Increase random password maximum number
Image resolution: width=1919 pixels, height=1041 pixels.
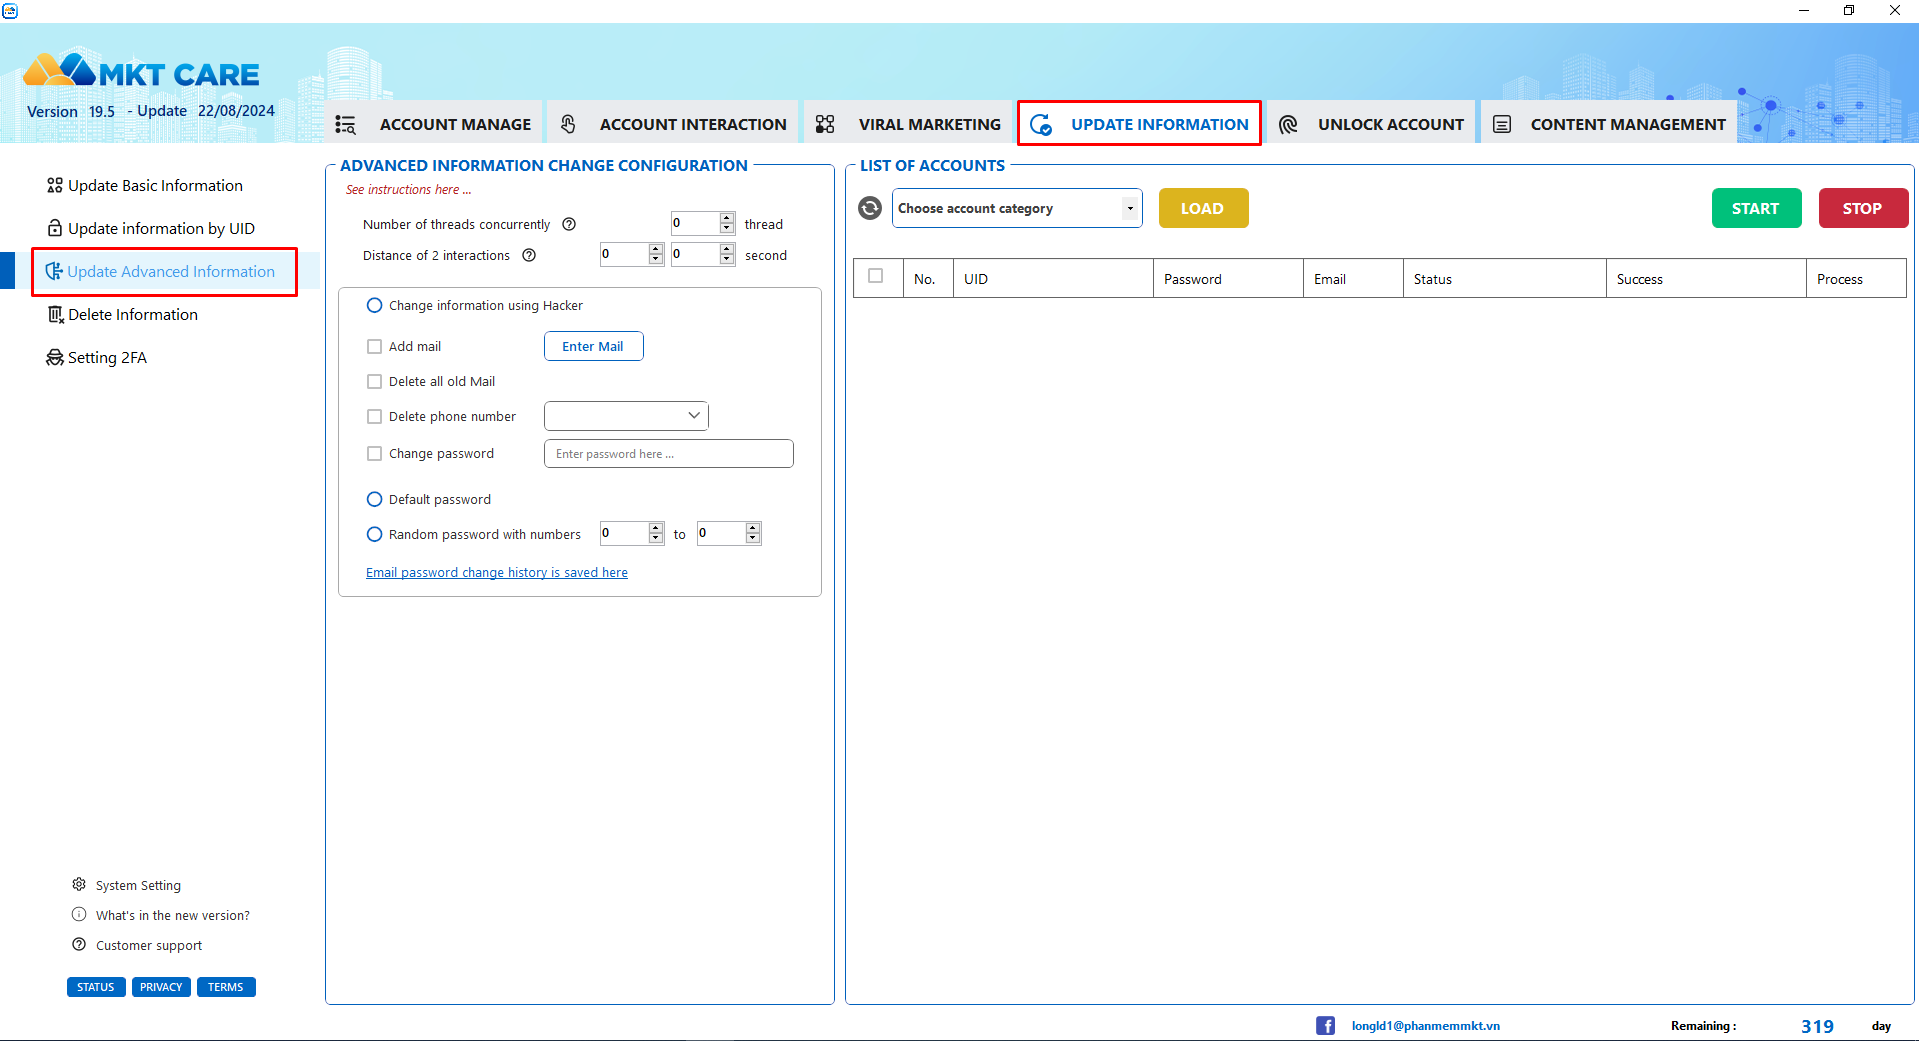pyautogui.click(x=754, y=527)
